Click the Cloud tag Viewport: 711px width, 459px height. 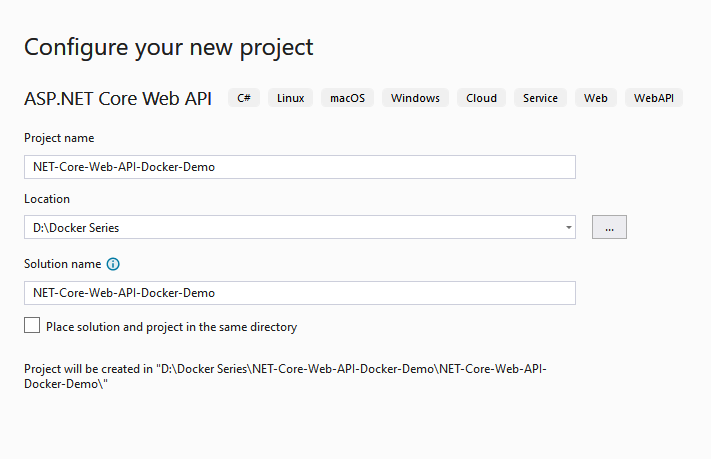point(482,98)
